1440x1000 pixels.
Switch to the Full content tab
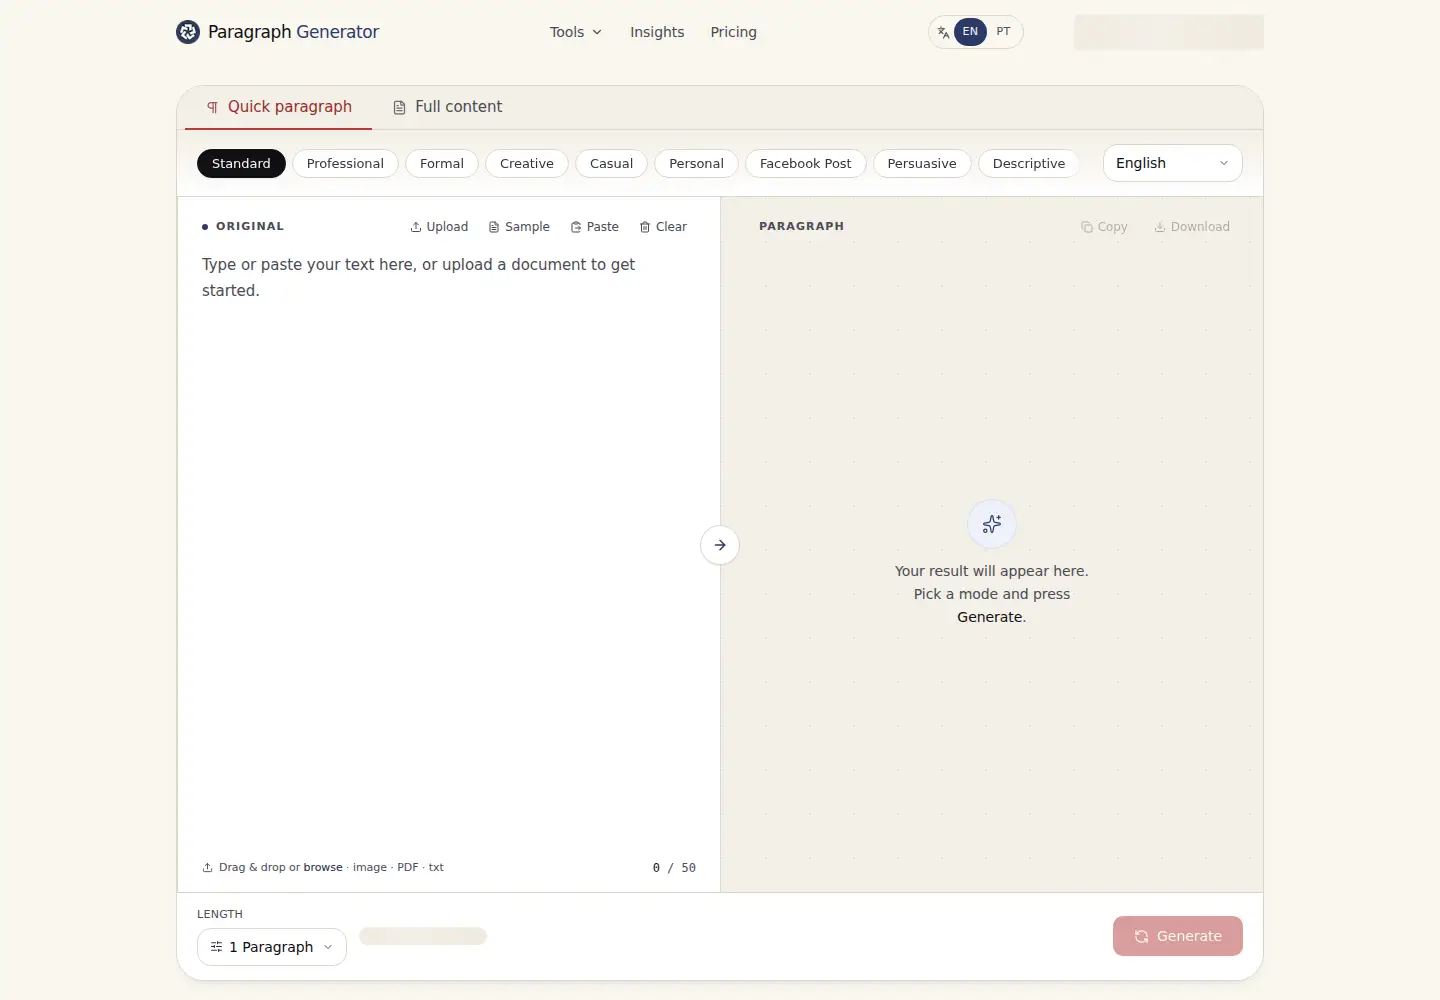tap(447, 107)
